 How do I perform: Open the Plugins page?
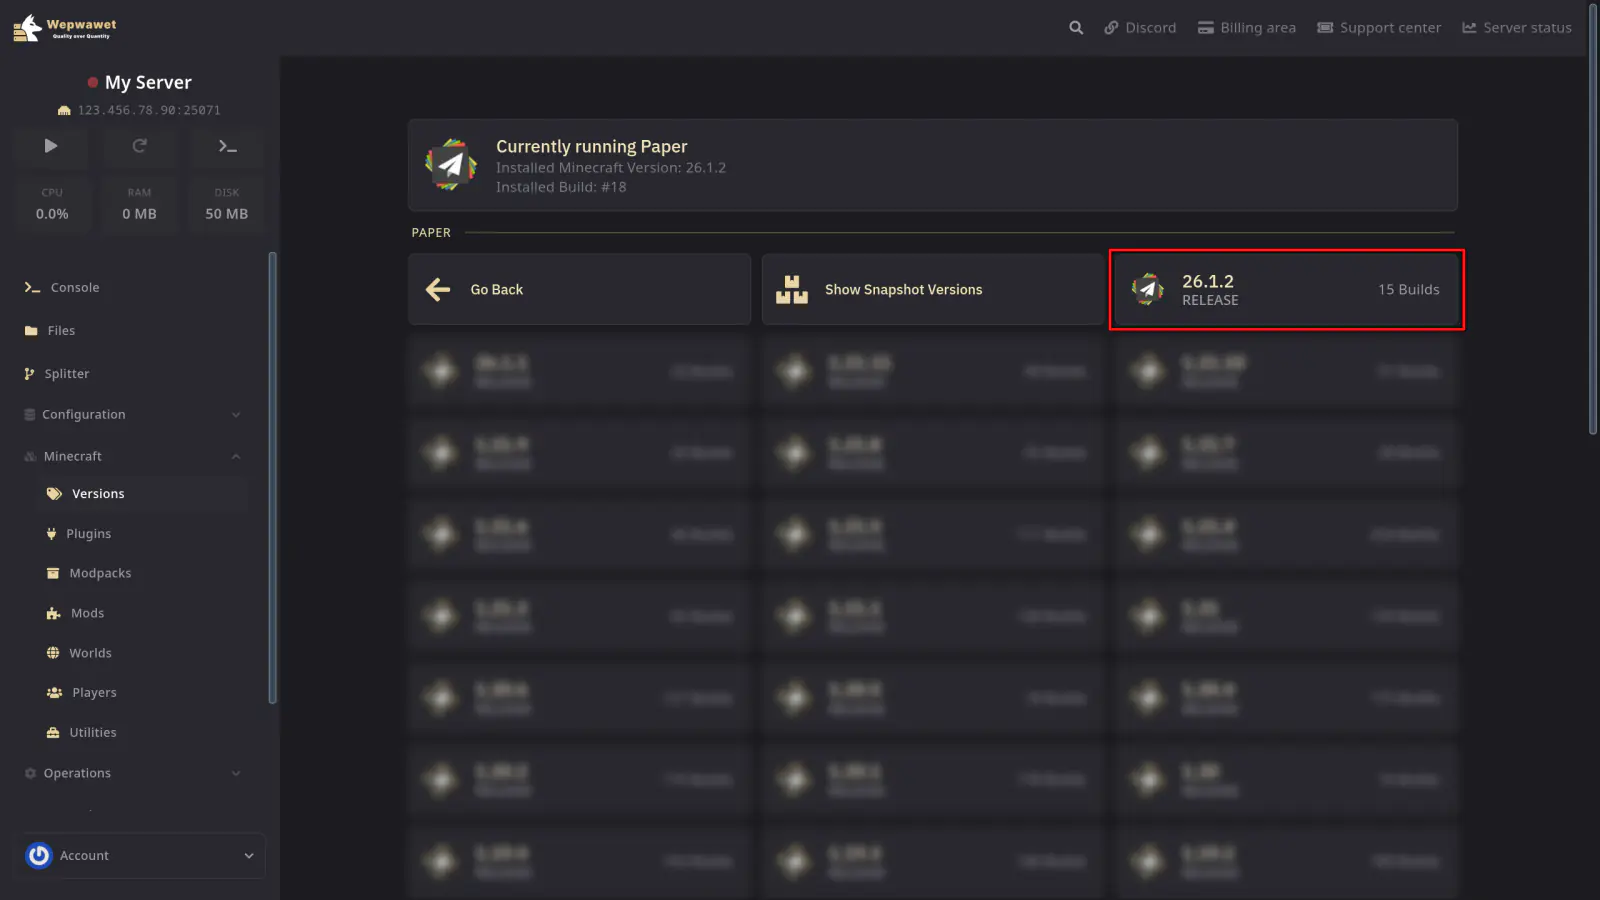pos(88,534)
